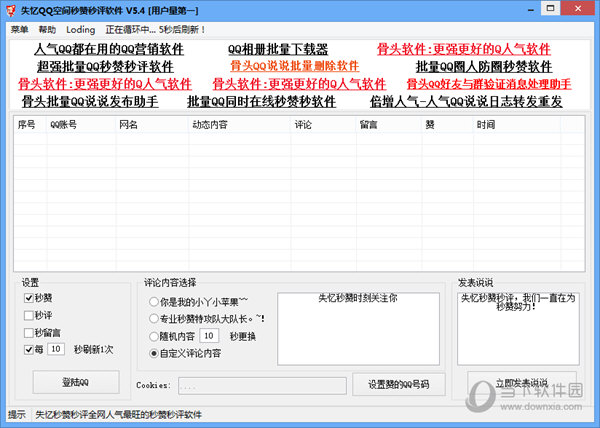Sort by 动态内容 column header
Screen dimensions: 600x428
tap(240, 125)
